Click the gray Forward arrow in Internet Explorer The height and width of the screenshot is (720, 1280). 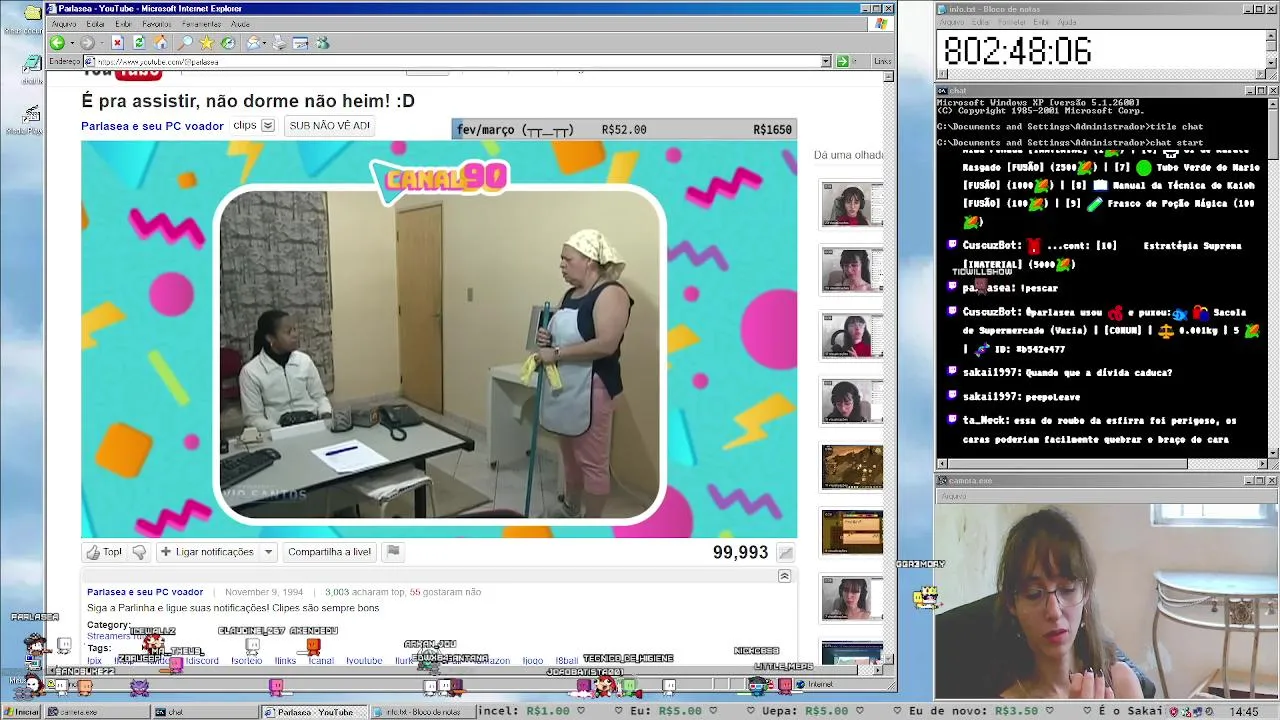tap(87, 43)
